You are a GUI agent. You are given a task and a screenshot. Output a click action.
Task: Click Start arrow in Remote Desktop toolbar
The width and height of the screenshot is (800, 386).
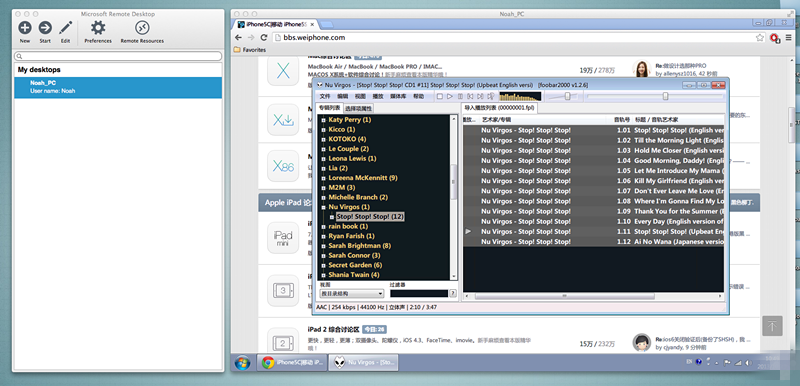click(x=45, y=32)
